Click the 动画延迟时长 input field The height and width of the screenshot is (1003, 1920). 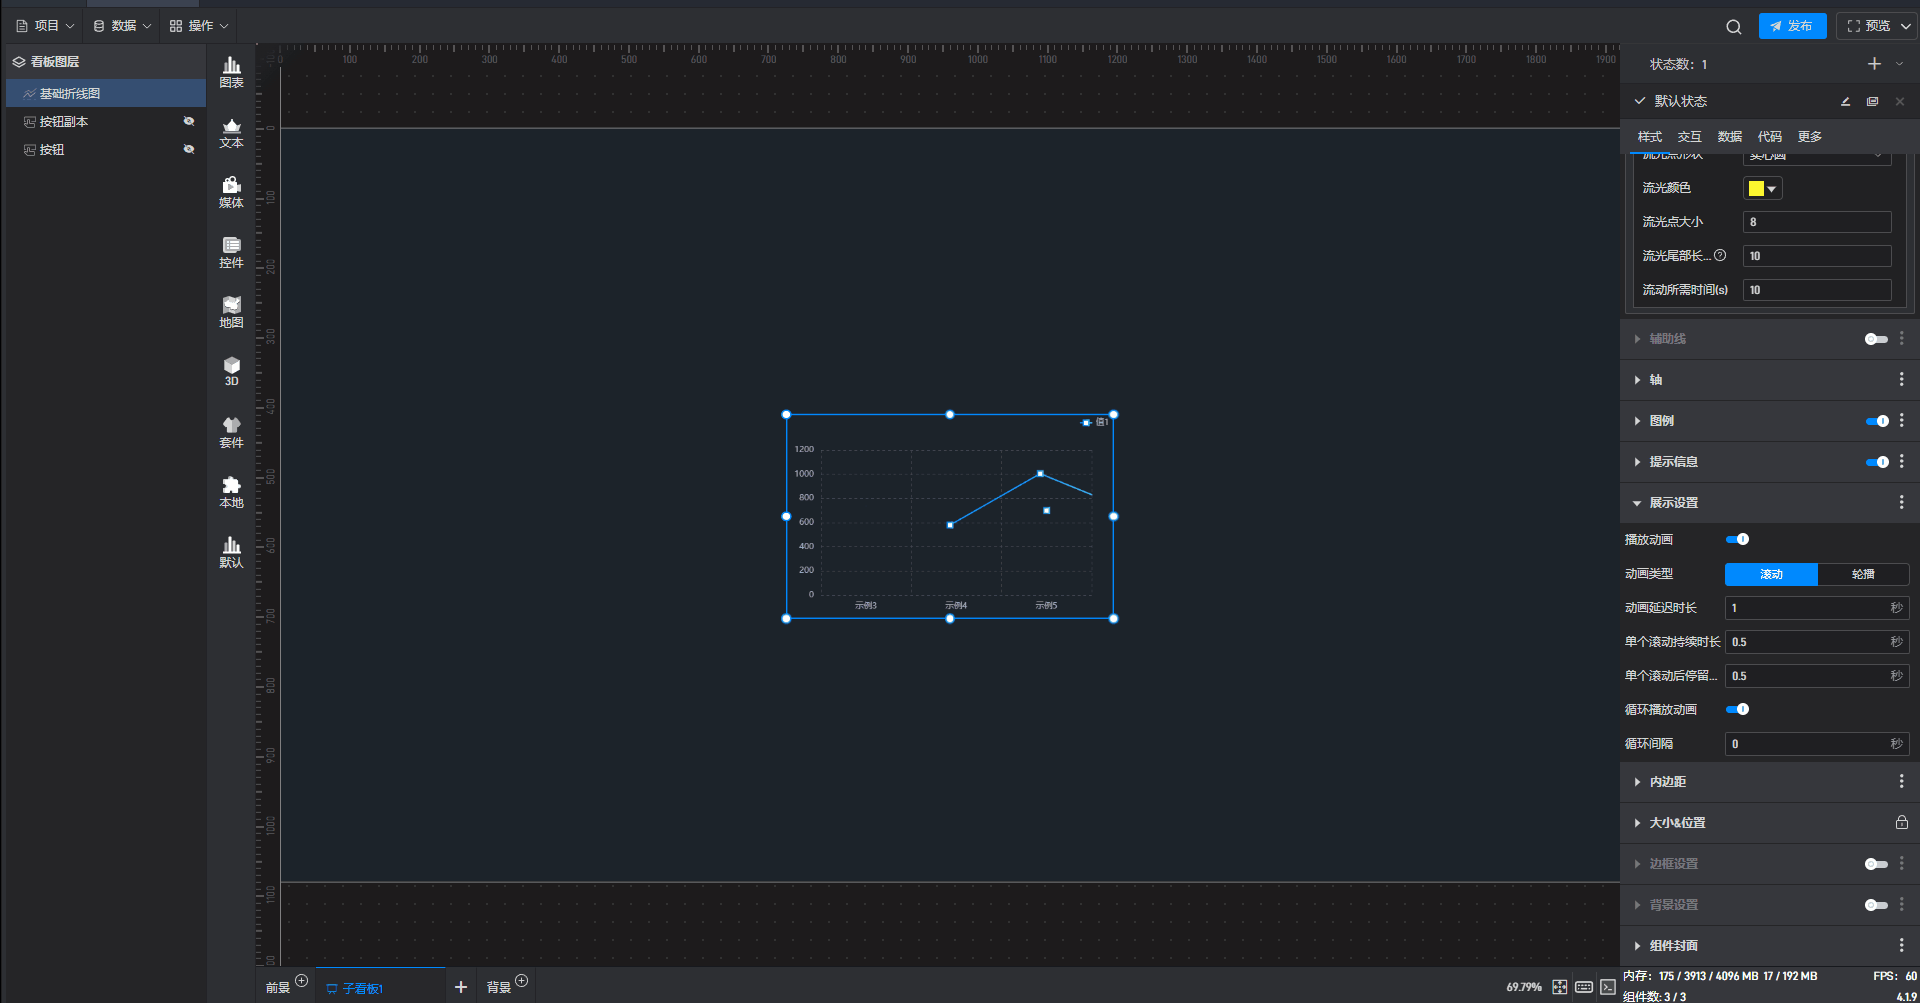point(1806,608)
